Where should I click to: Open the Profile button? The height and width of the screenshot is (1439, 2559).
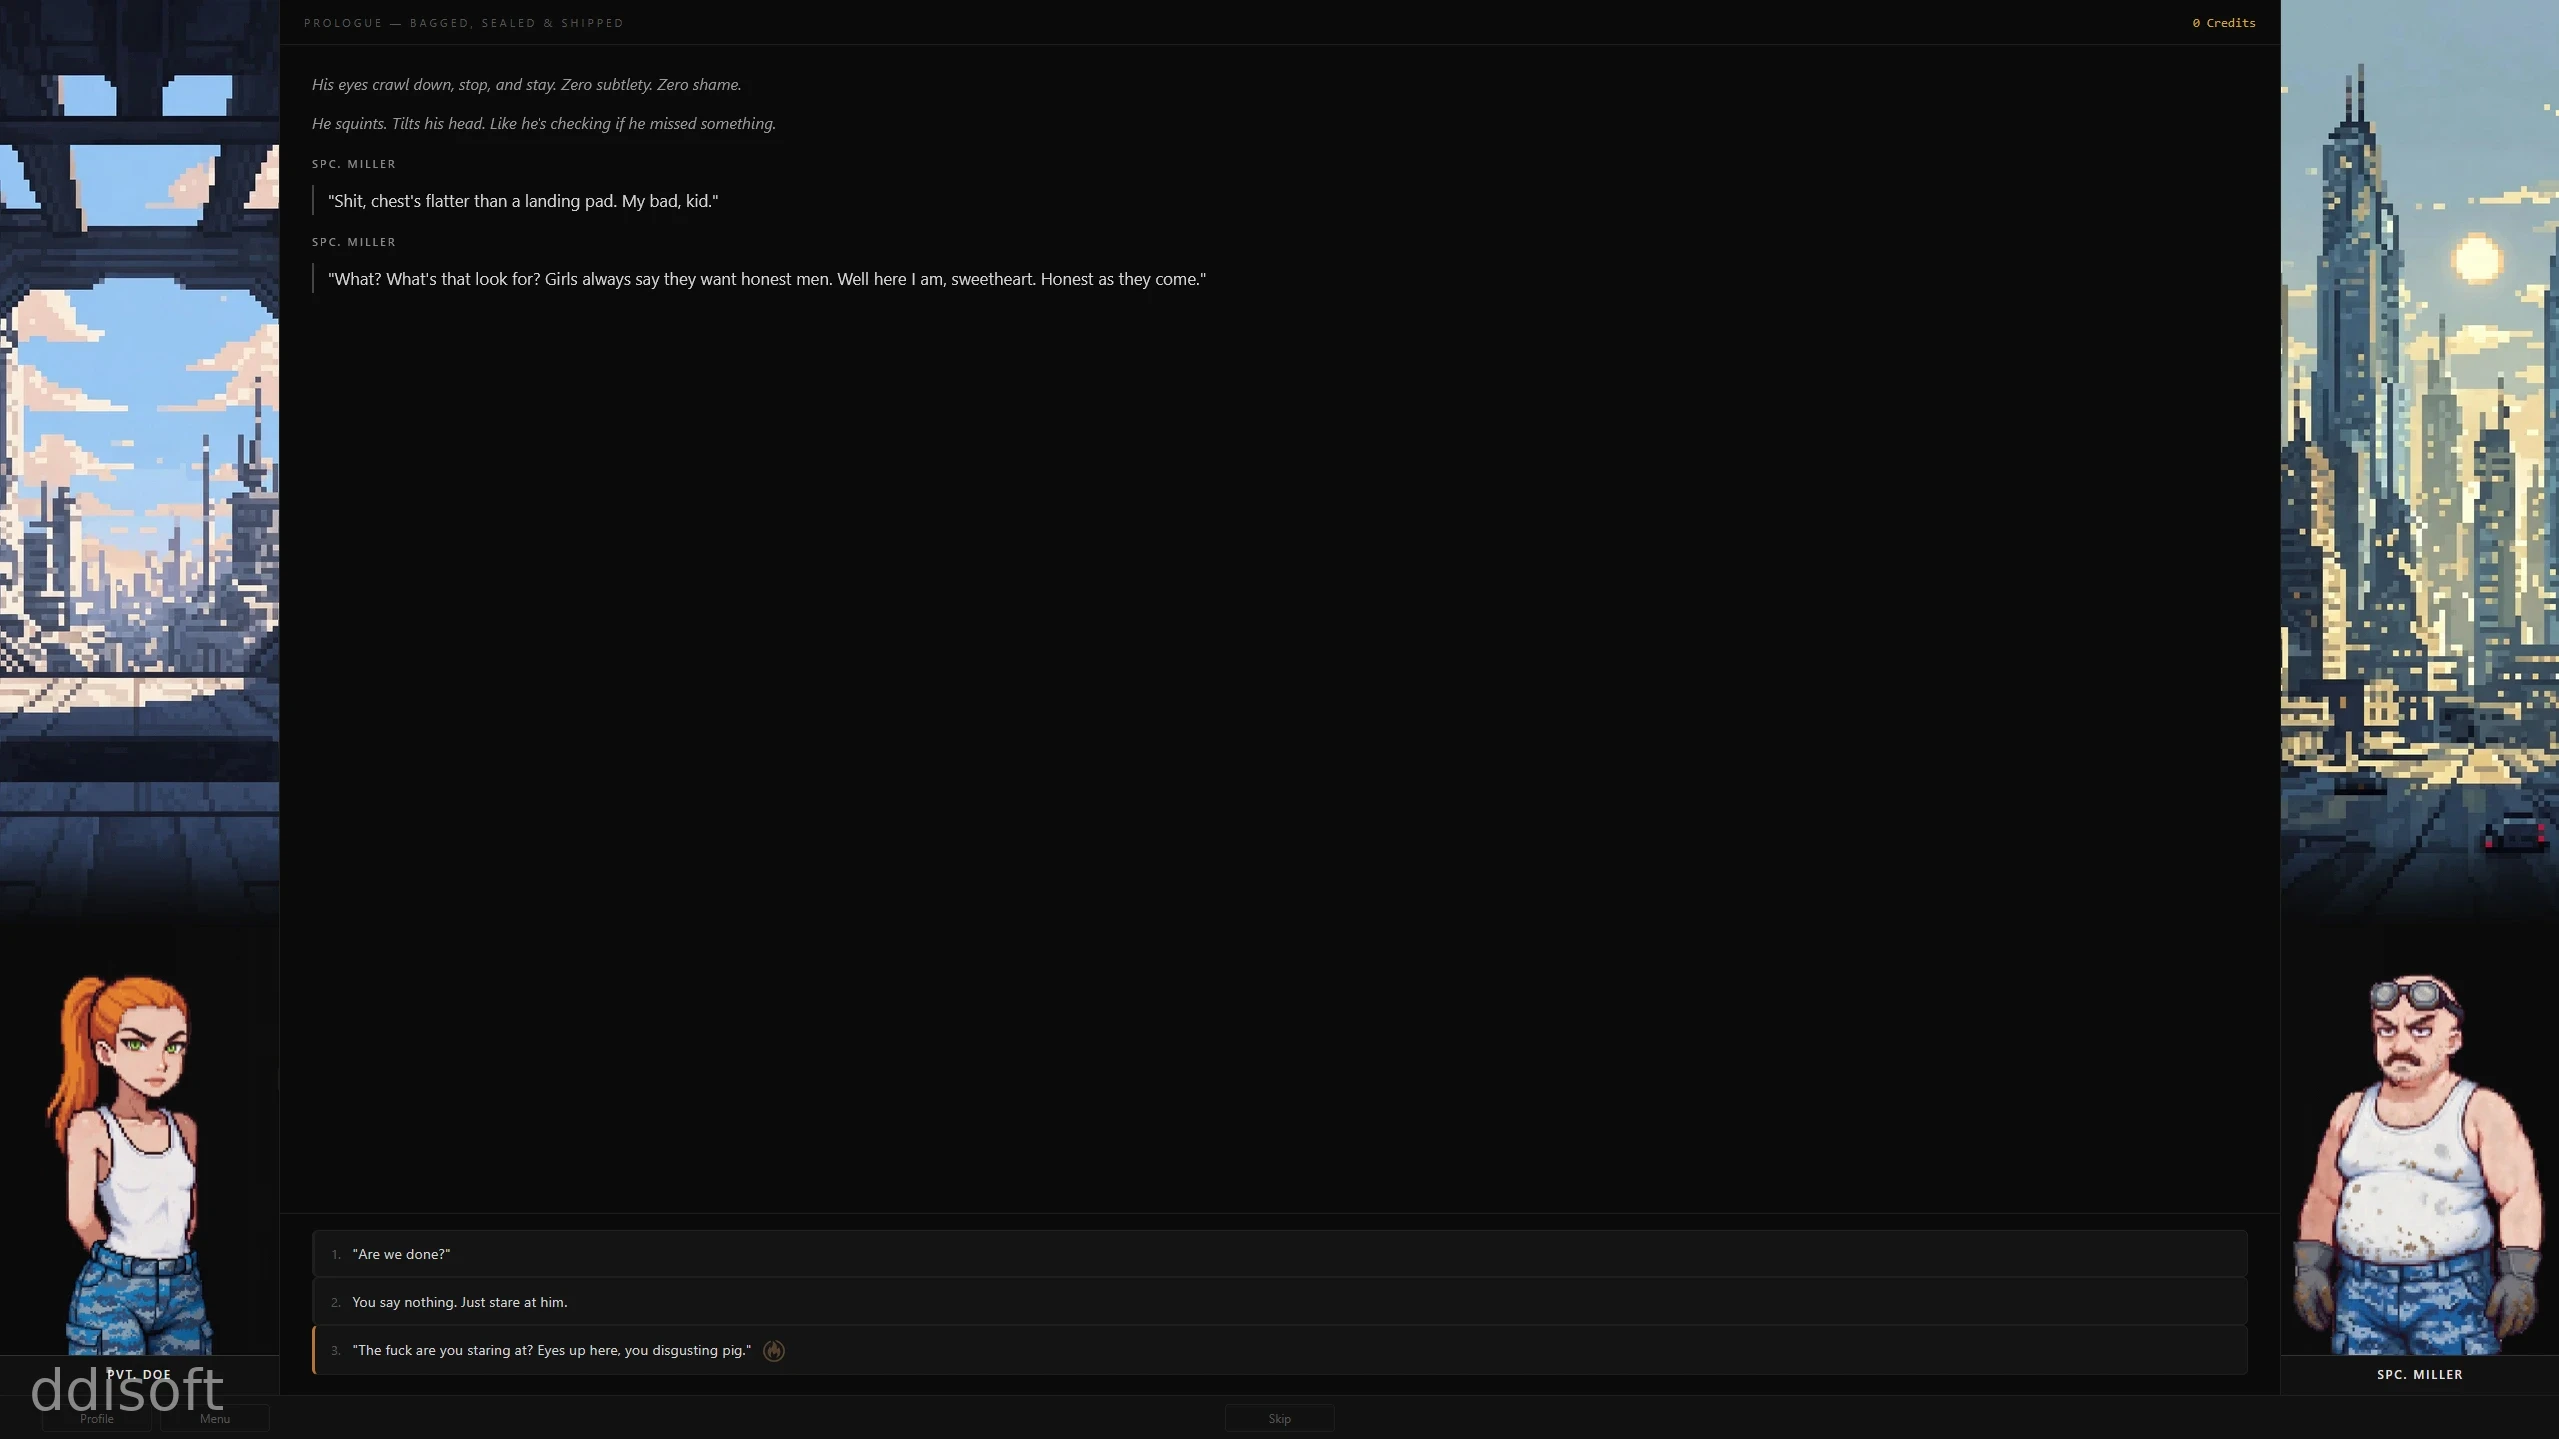click(x=97, y=1418)
